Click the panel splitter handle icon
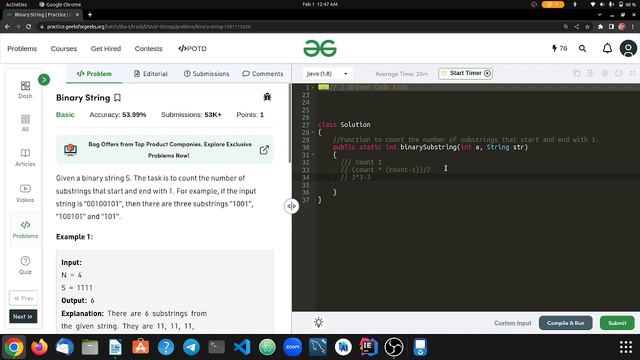 click(291, 206)
